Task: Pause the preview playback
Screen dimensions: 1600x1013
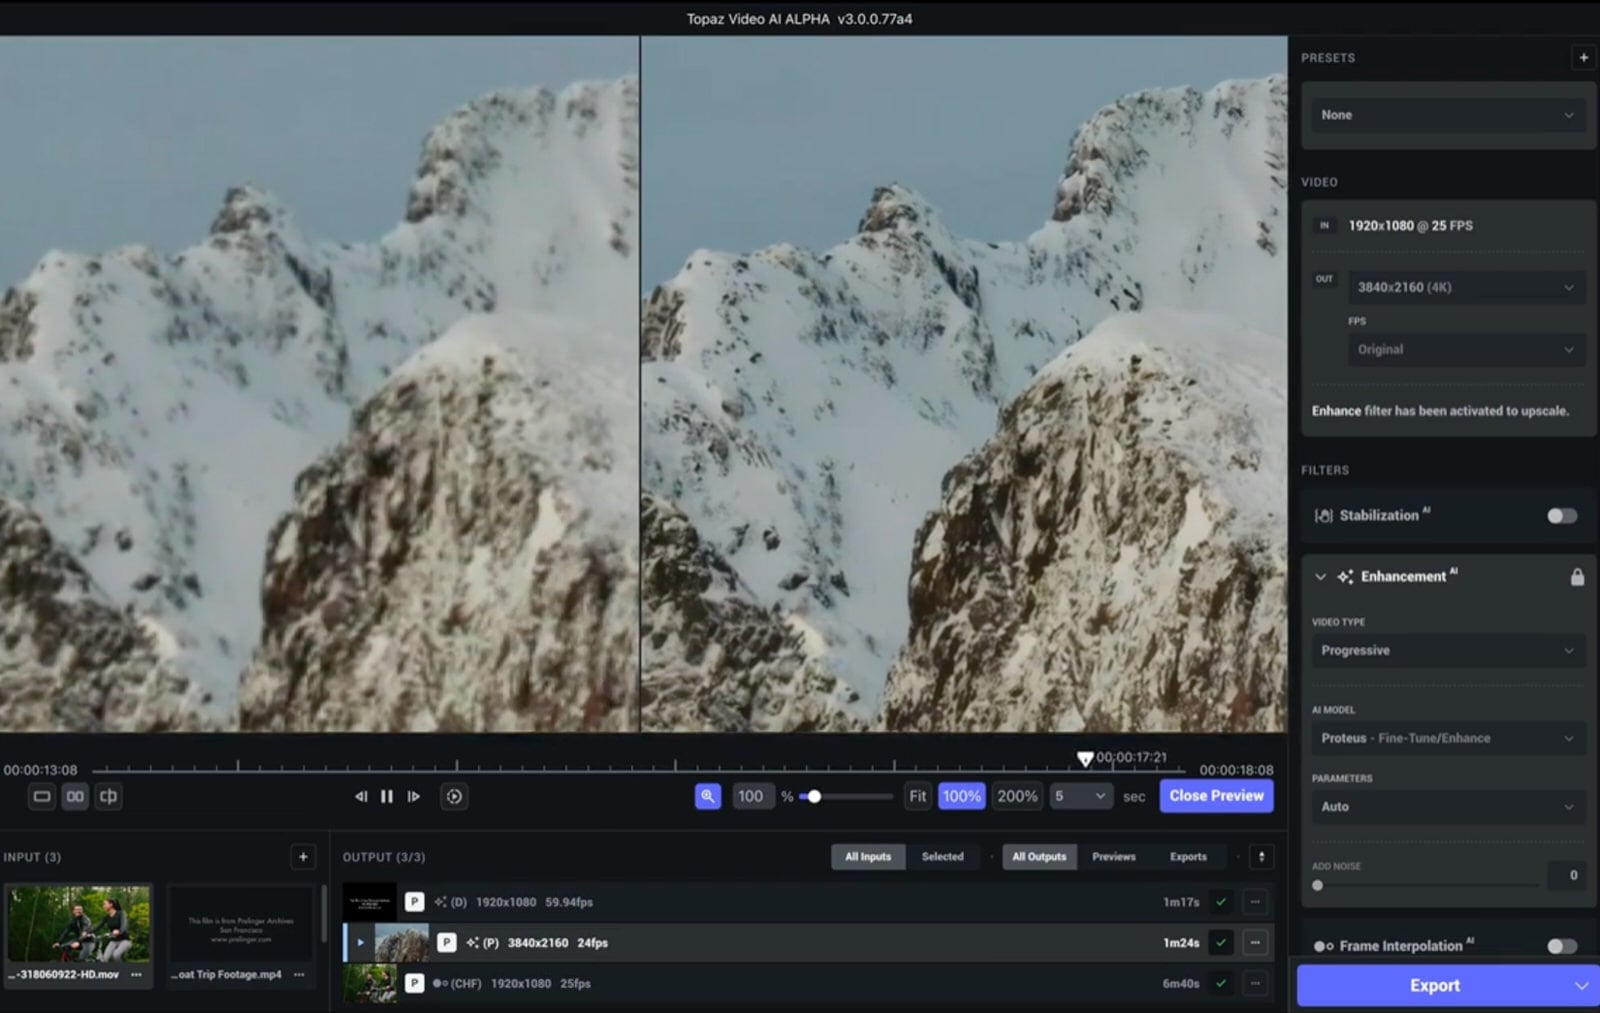Action: [387, 797]
